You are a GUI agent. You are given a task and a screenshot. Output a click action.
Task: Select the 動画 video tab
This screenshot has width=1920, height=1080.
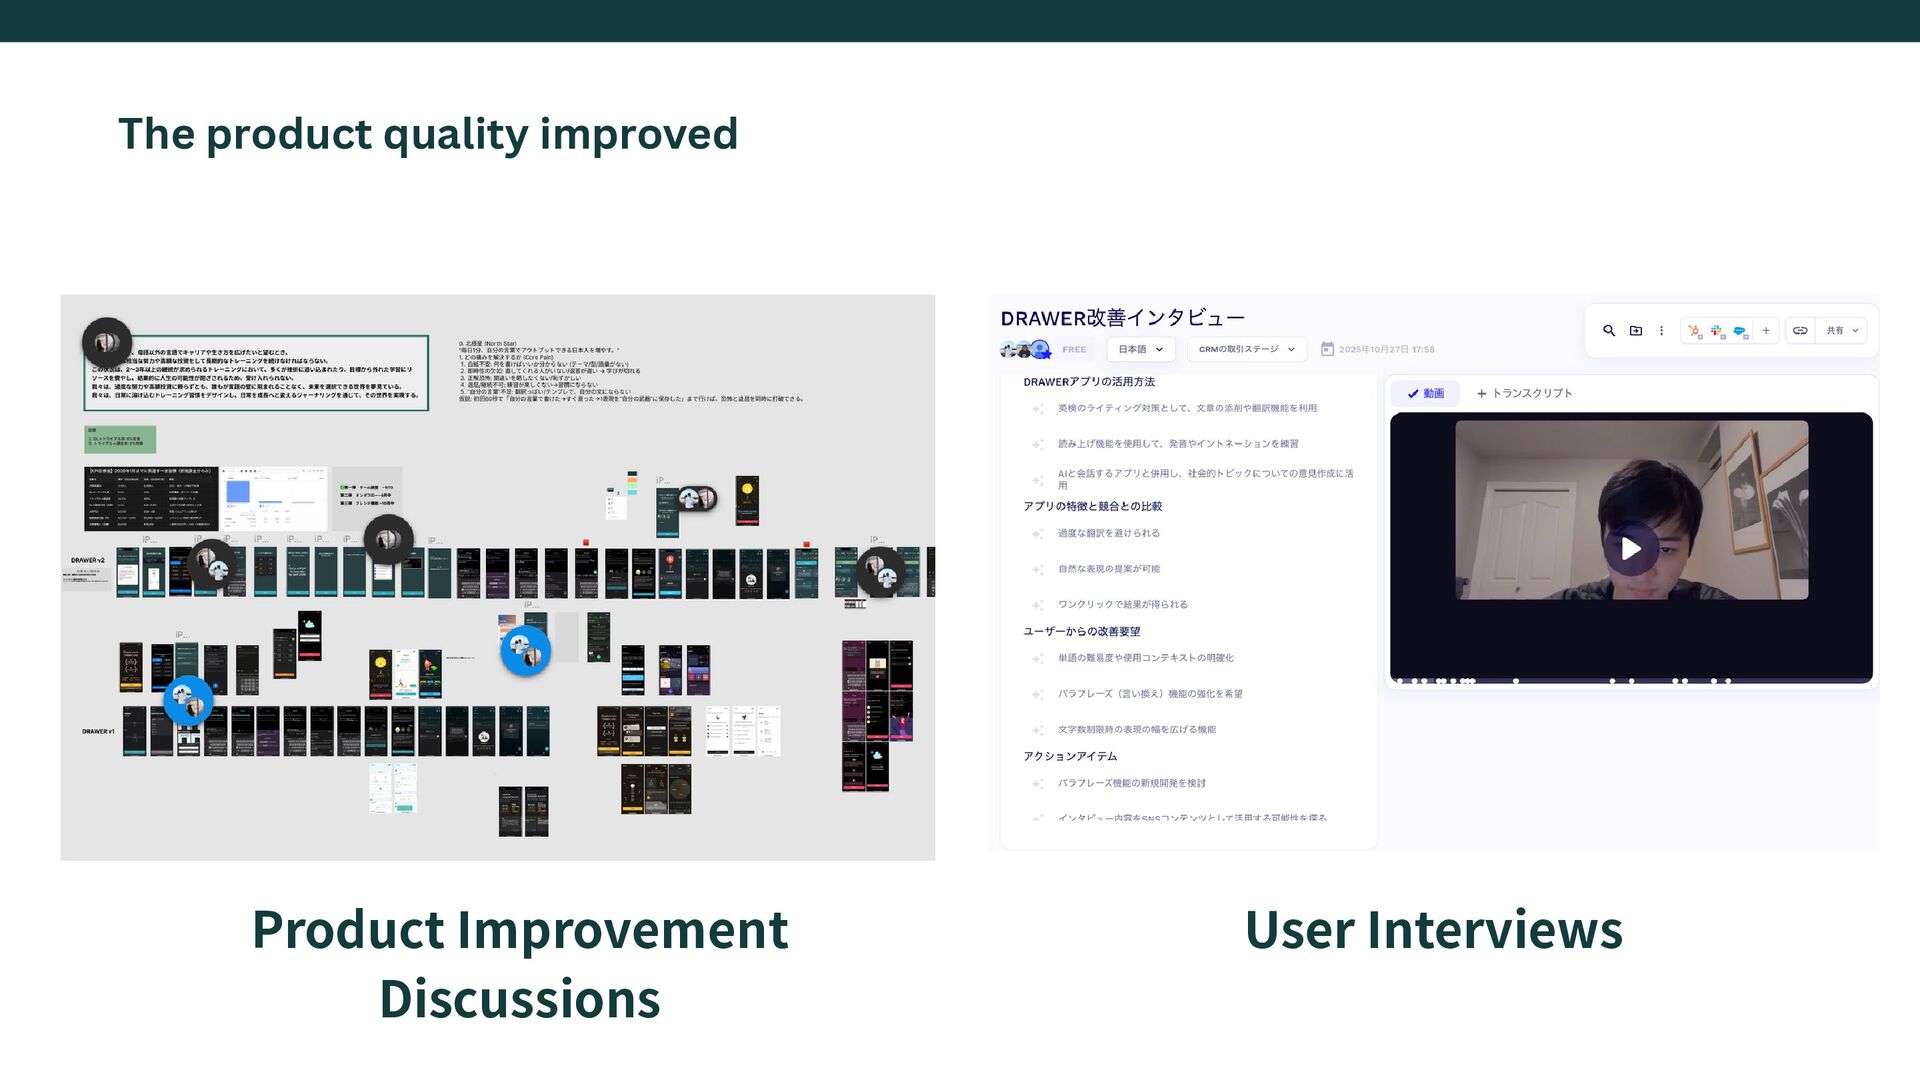(x=1426, y=394)
